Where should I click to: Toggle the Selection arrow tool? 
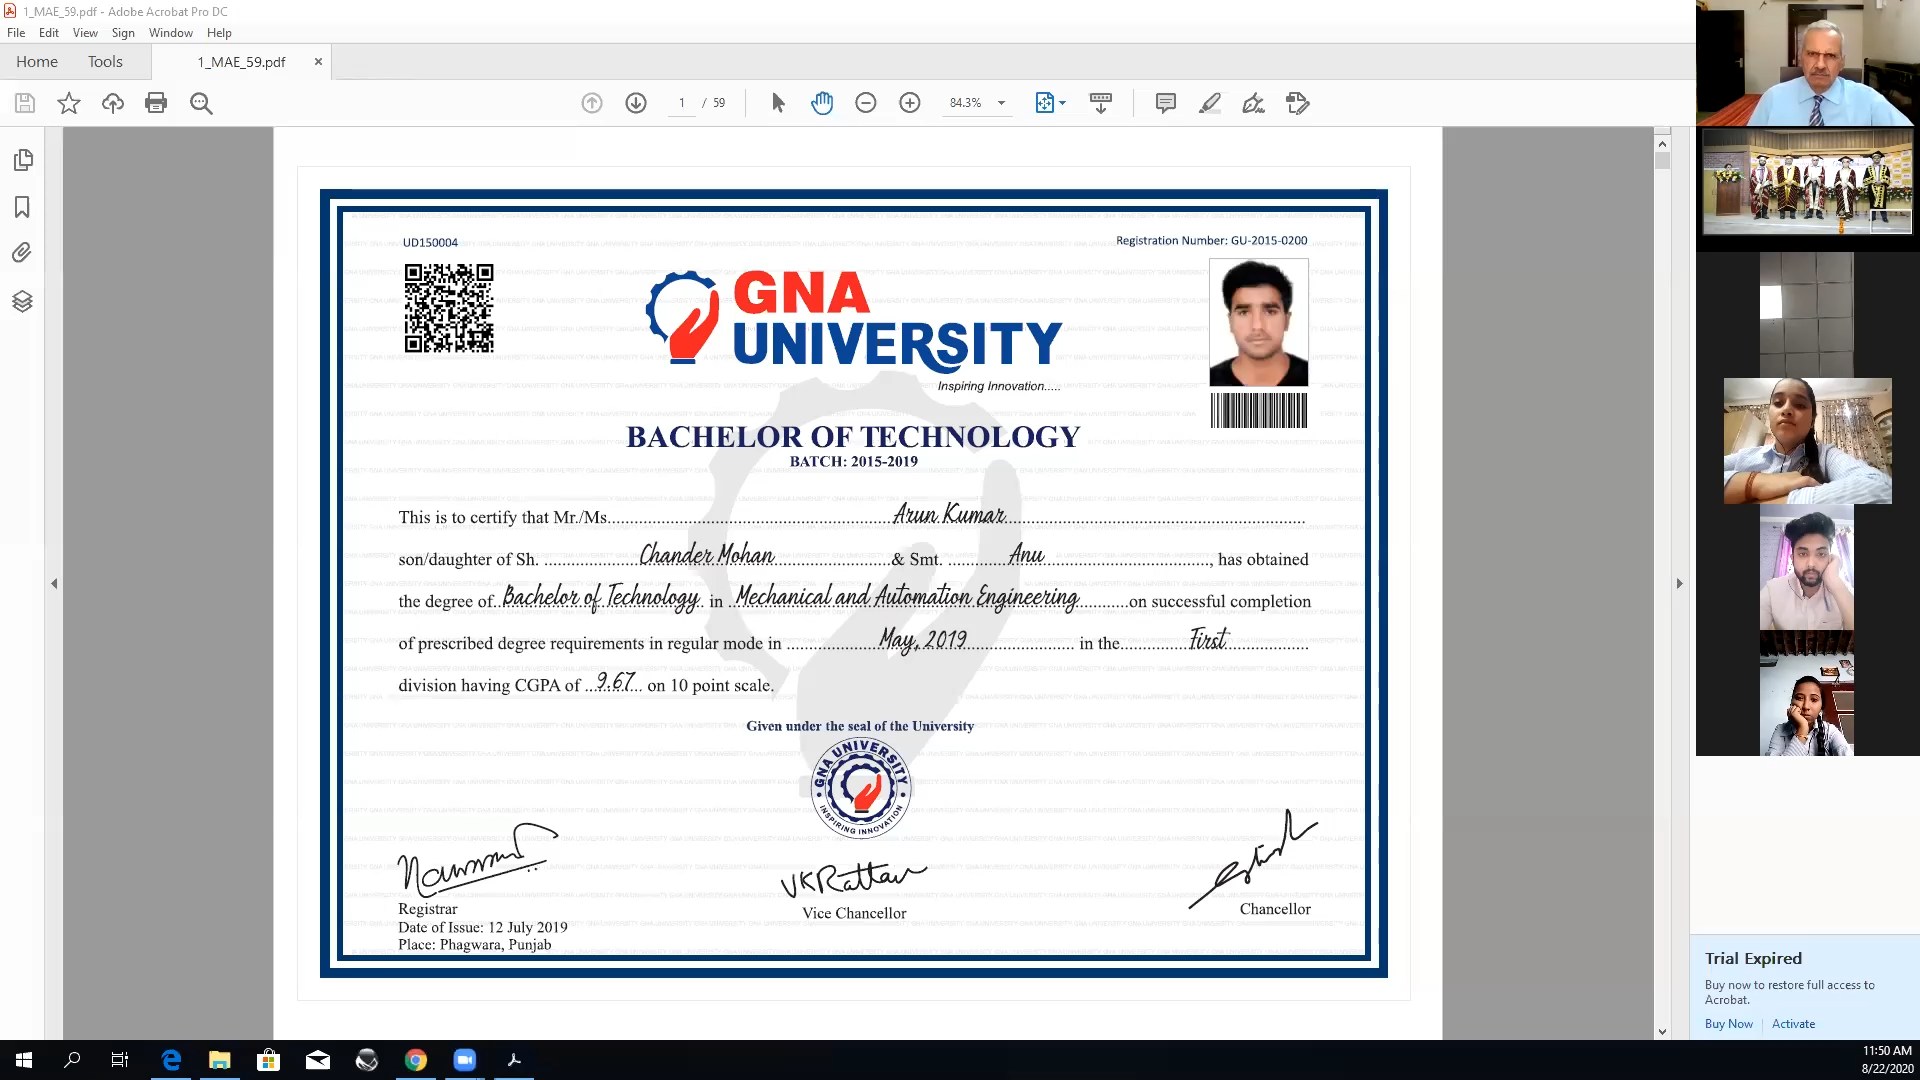(778, 103)
